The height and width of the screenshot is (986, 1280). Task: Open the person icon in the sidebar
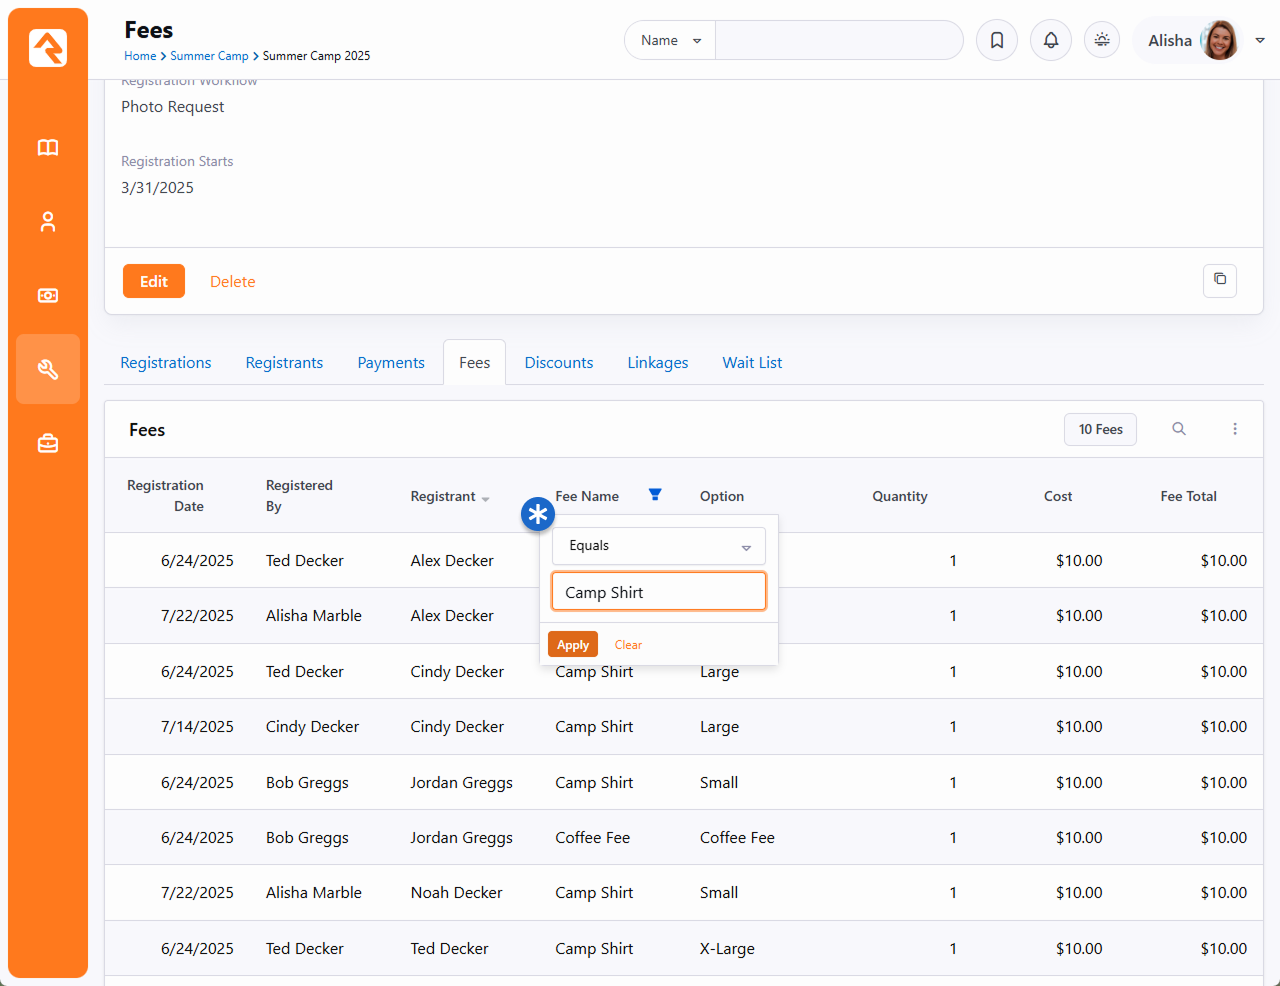click(48, 222)
